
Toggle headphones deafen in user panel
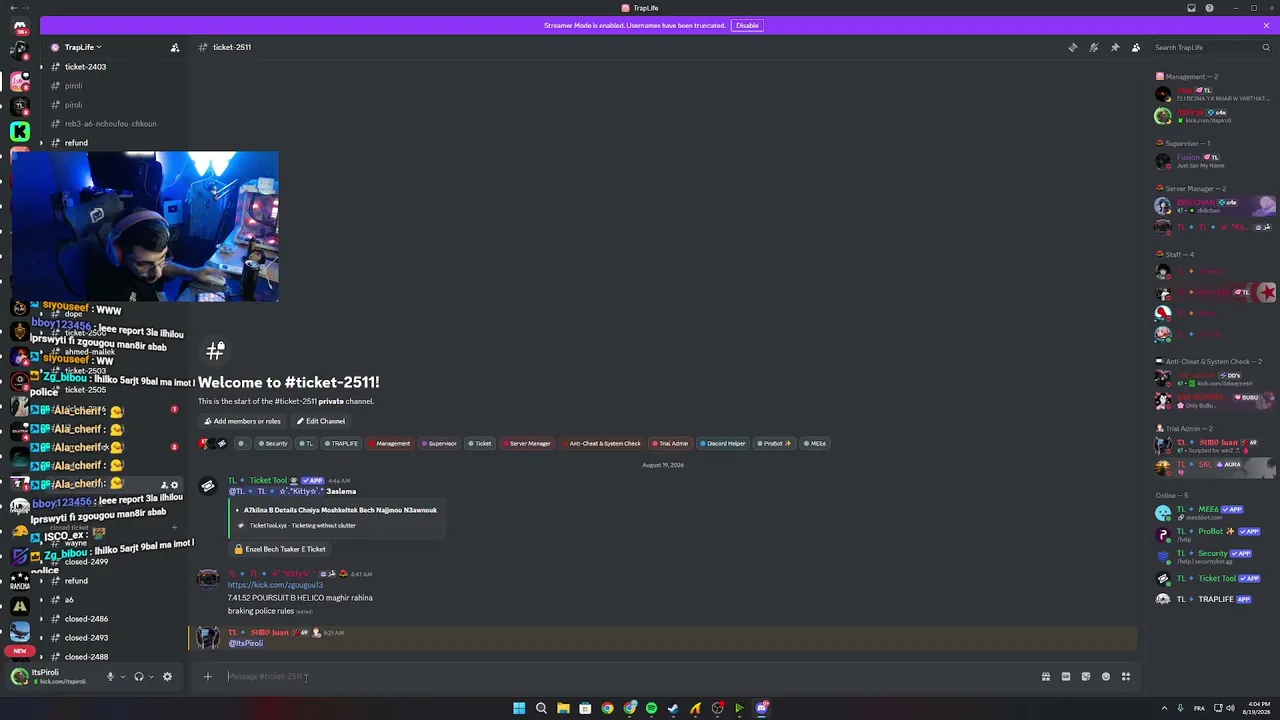coord(139,677)
